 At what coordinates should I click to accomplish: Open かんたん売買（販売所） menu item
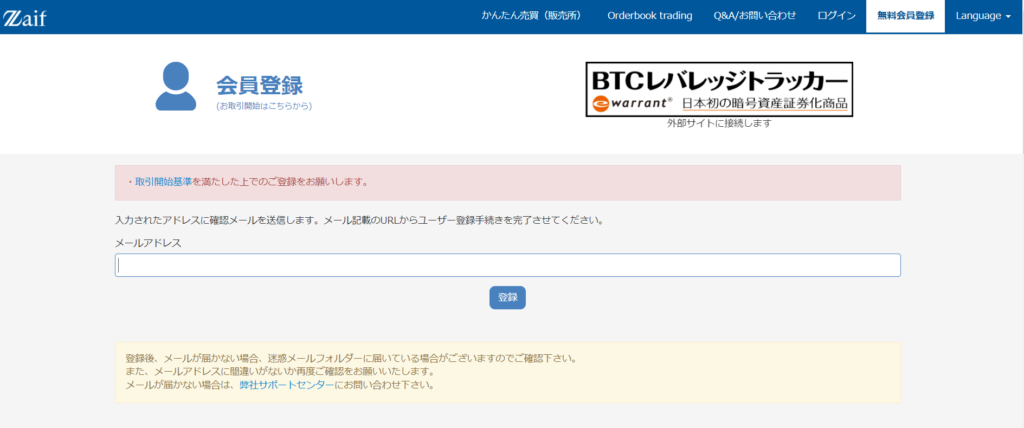coord(532,16)
